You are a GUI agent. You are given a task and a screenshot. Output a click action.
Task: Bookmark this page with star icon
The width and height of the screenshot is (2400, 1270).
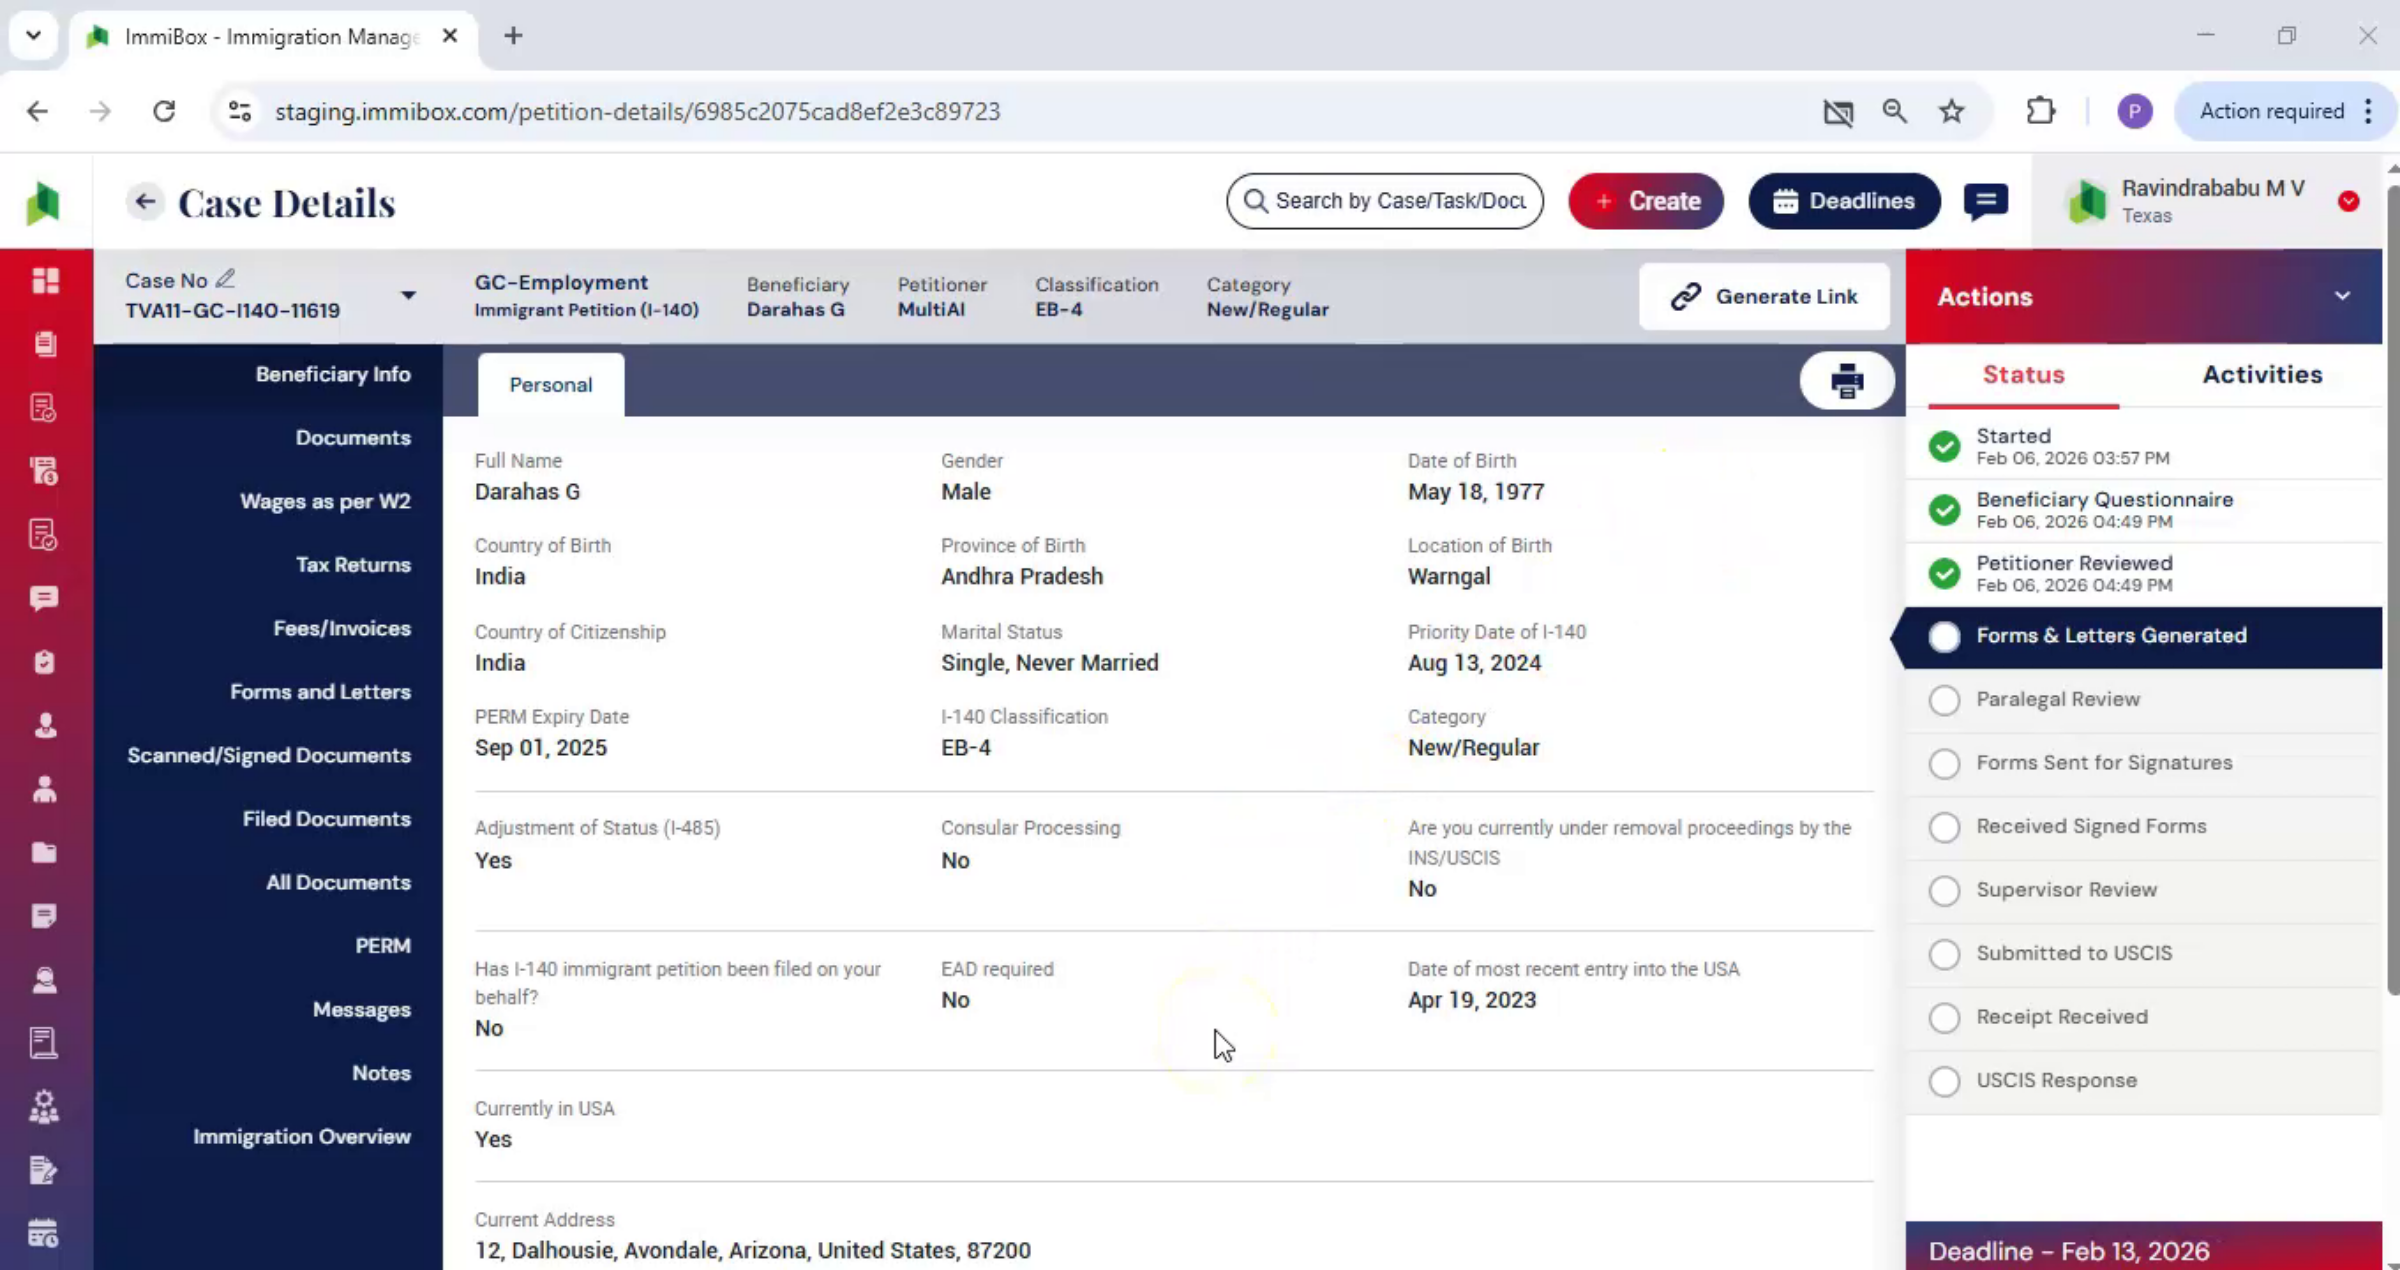[1951, 111]
